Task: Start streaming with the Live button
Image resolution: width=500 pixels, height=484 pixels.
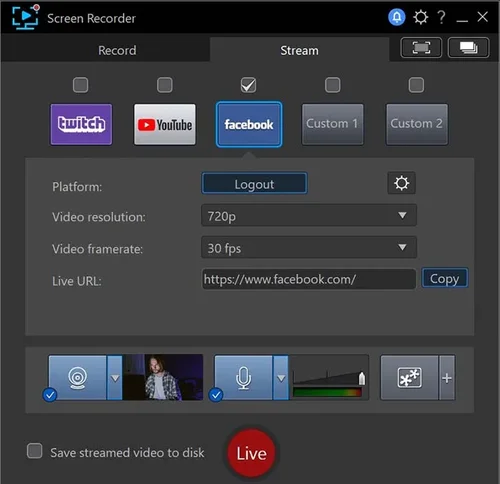Action: 252,453
